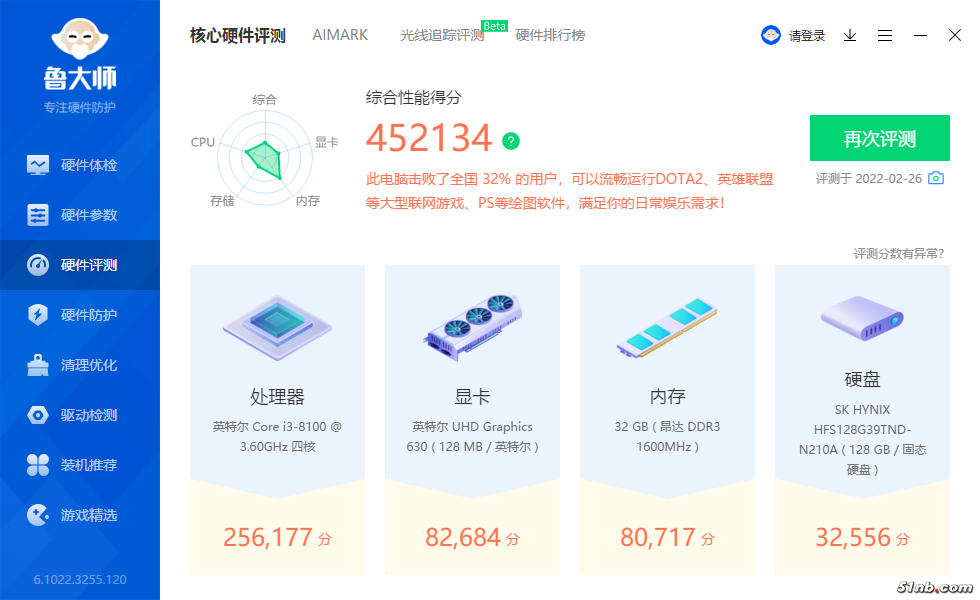Click the 内存 card title
This screenshot has width=980, height=600.
(668, 397)
